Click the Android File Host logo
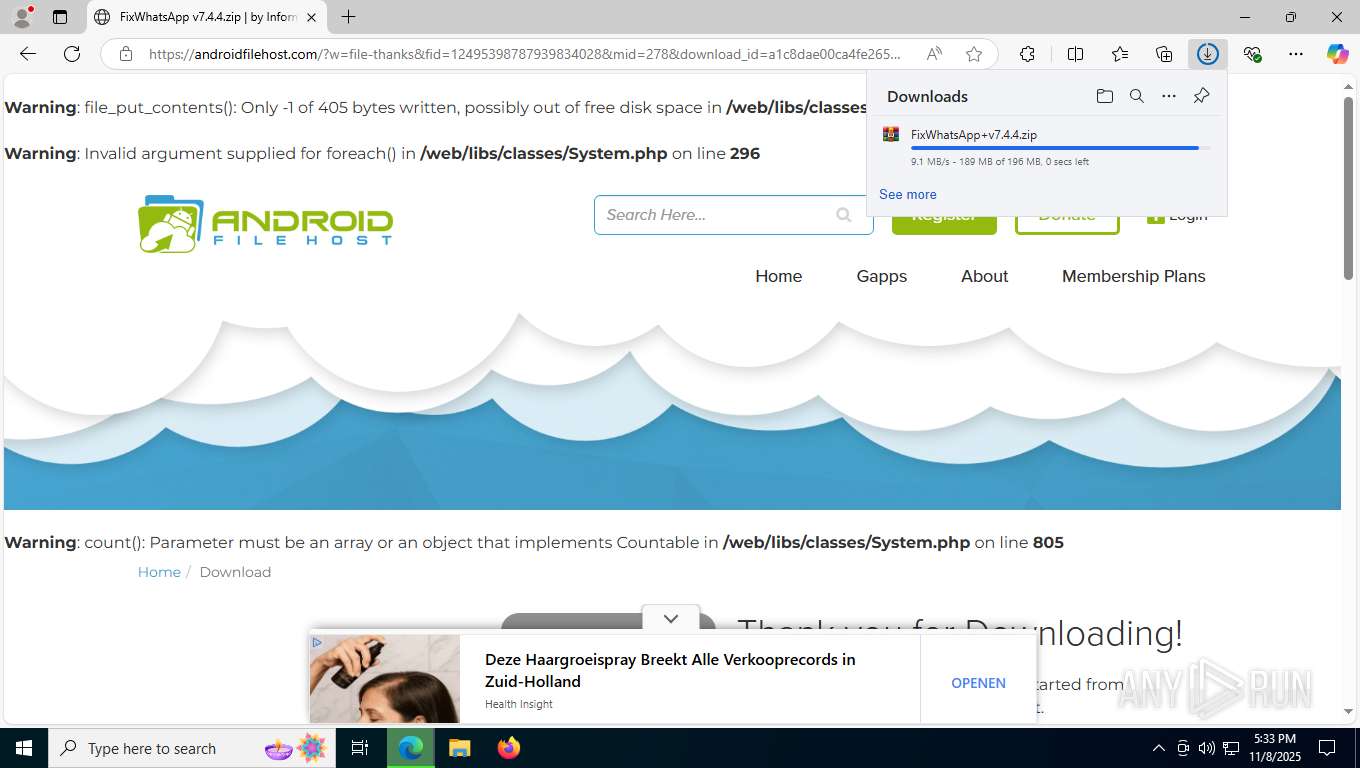 tap(265, 223)
